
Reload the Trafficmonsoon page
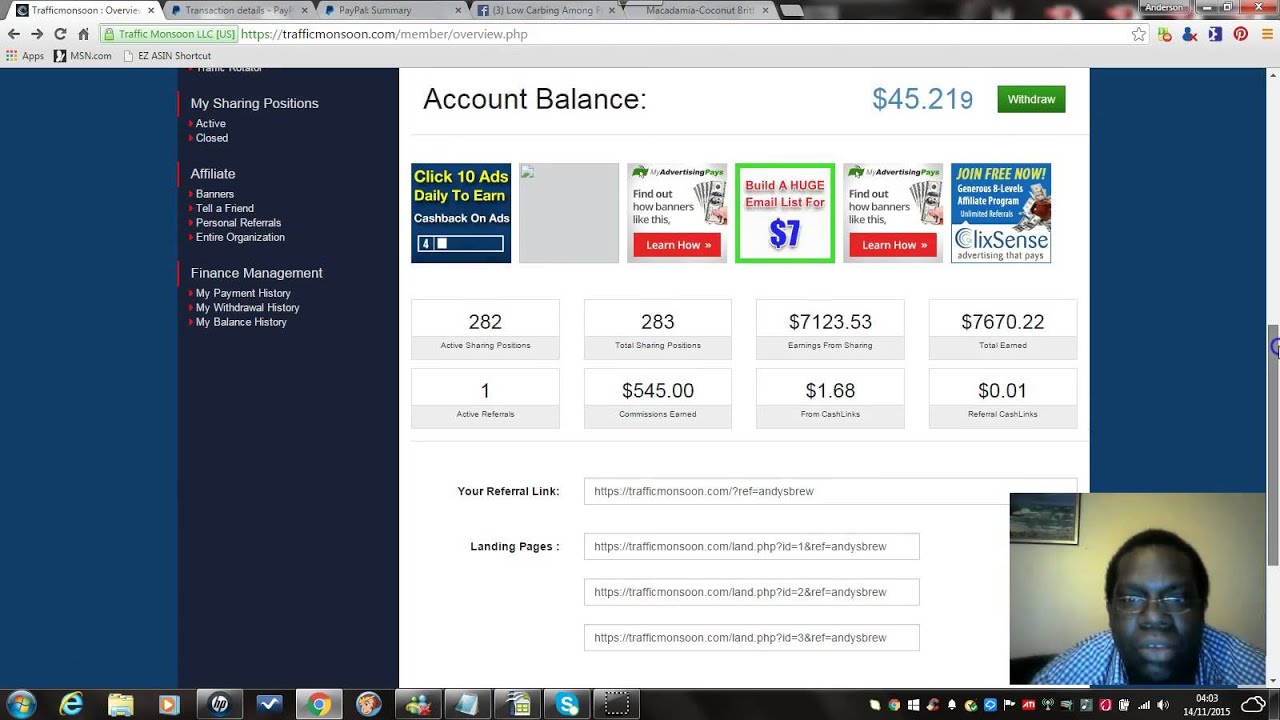(60, 34)
